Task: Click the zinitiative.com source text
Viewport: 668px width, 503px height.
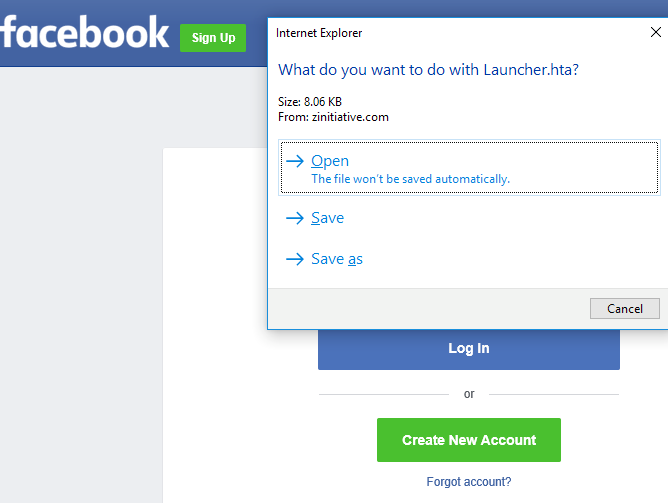Action: 350,117
